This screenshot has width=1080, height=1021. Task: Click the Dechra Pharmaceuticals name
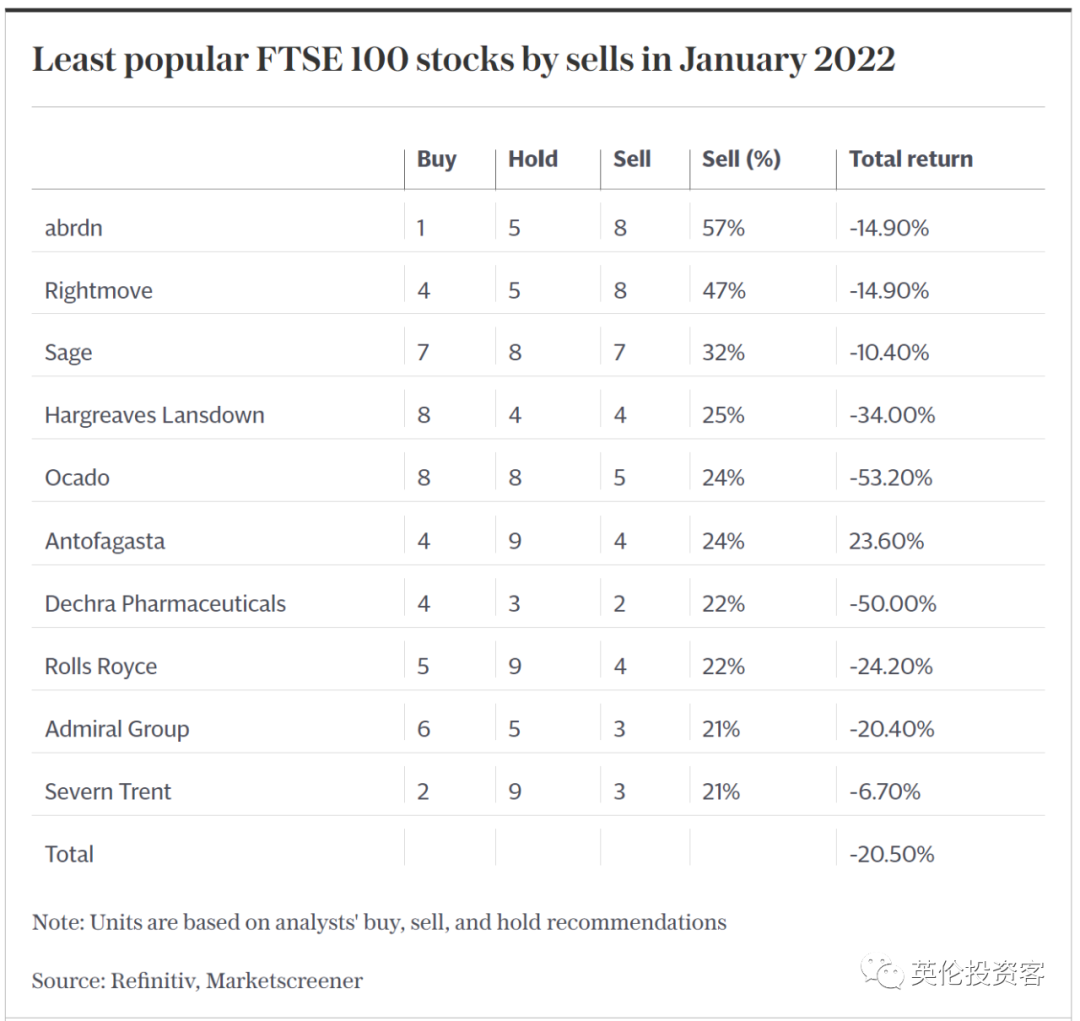165,604
